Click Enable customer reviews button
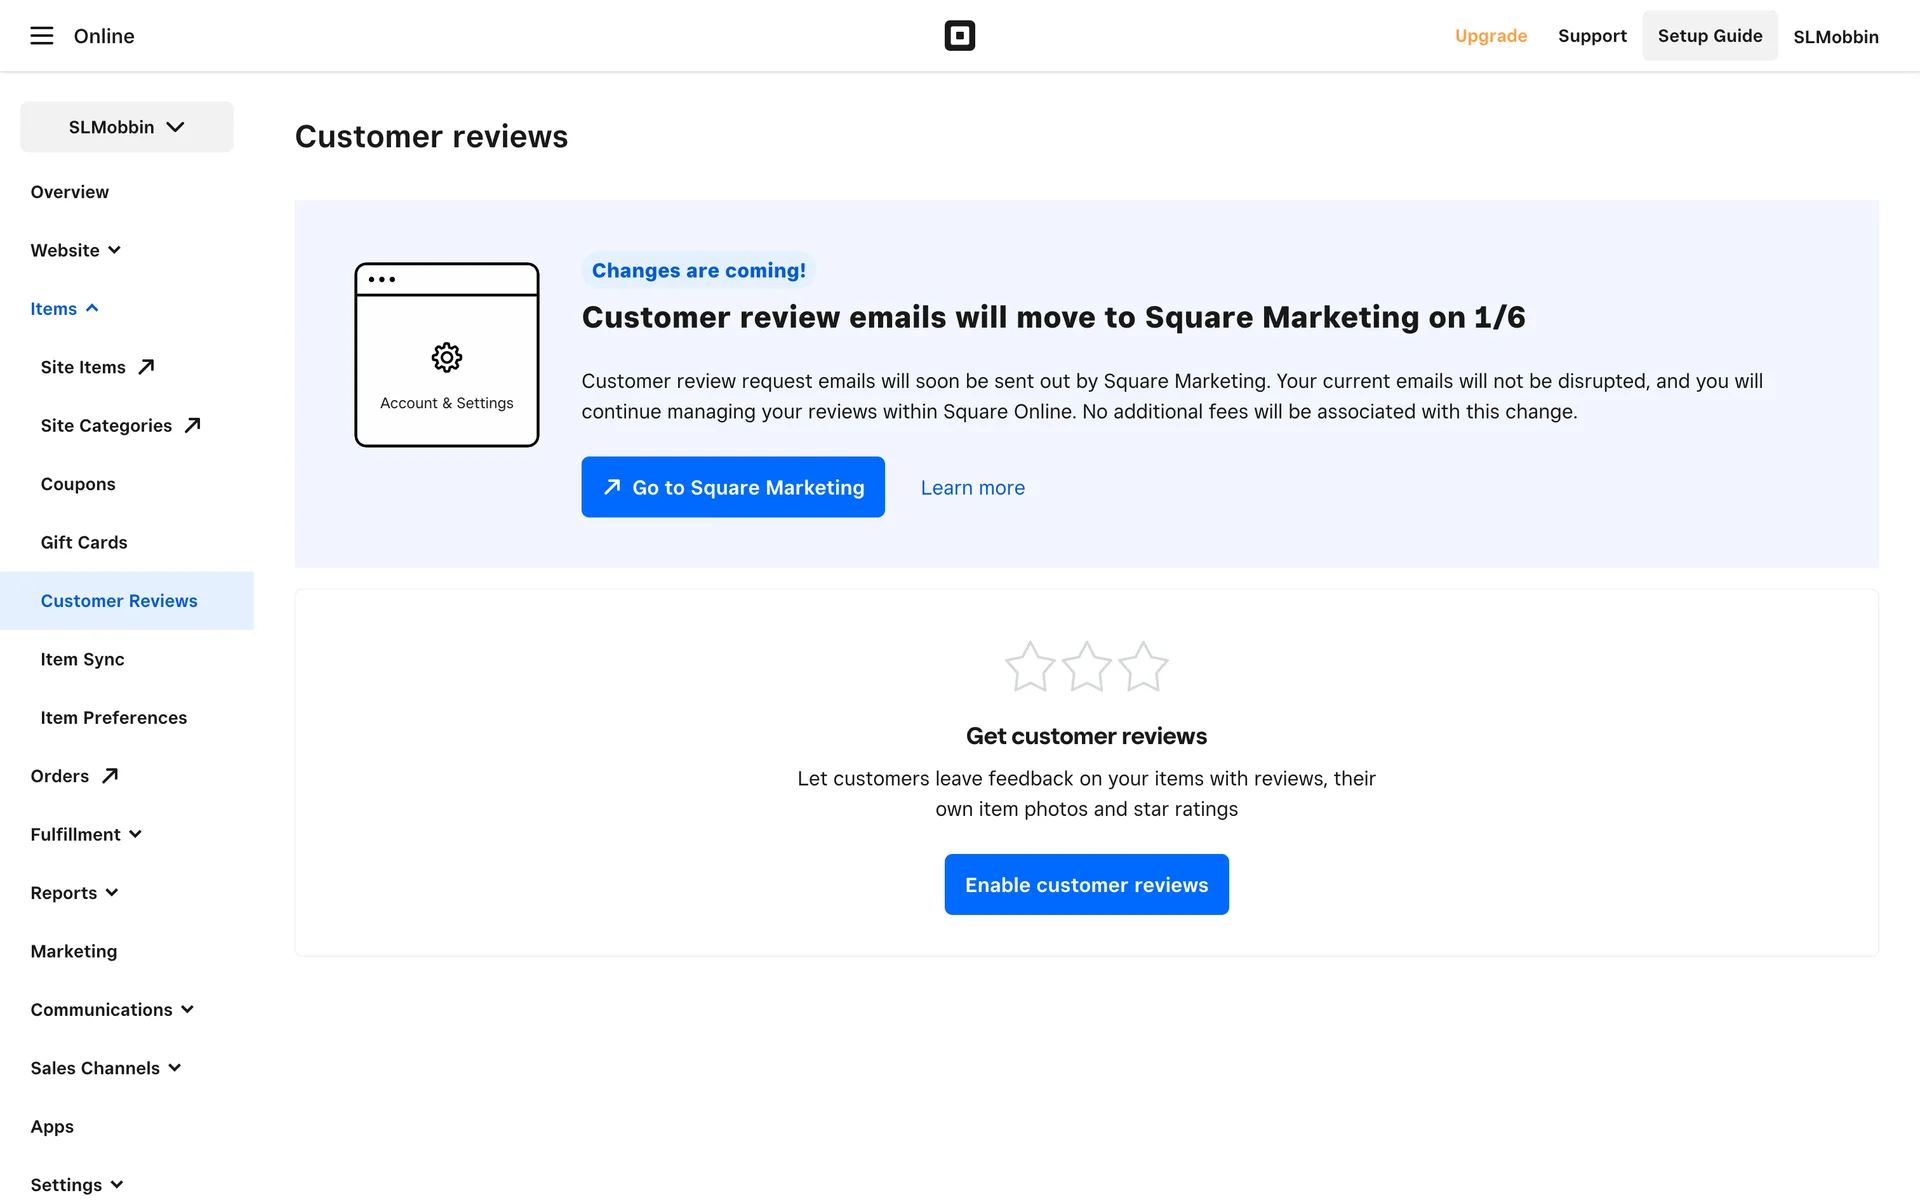1920x1200 pixels. [1086, 884]
